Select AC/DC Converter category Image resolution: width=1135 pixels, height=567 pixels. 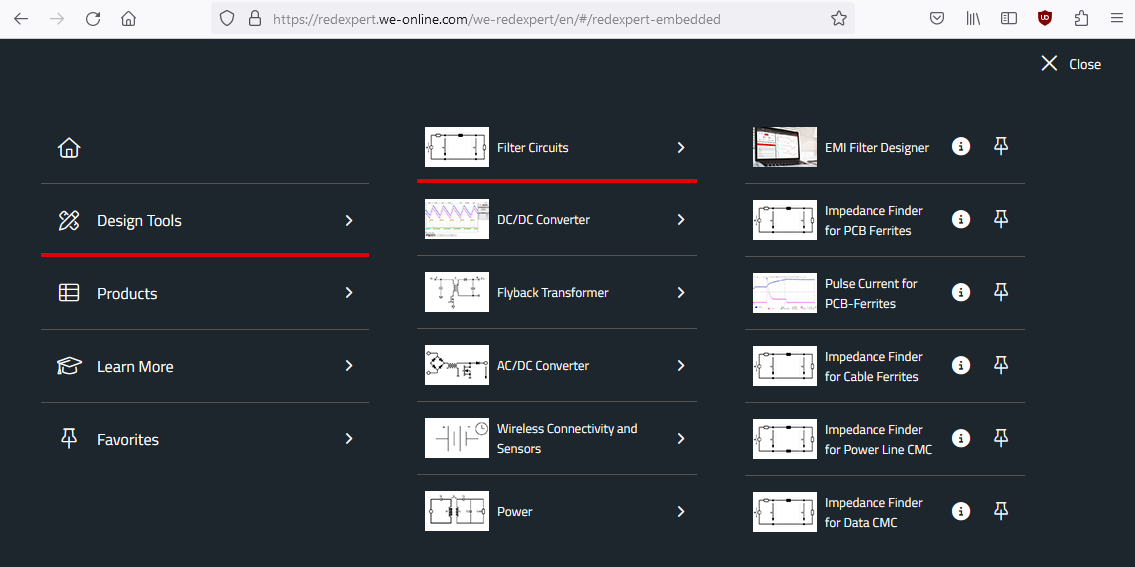coord(557,366)
